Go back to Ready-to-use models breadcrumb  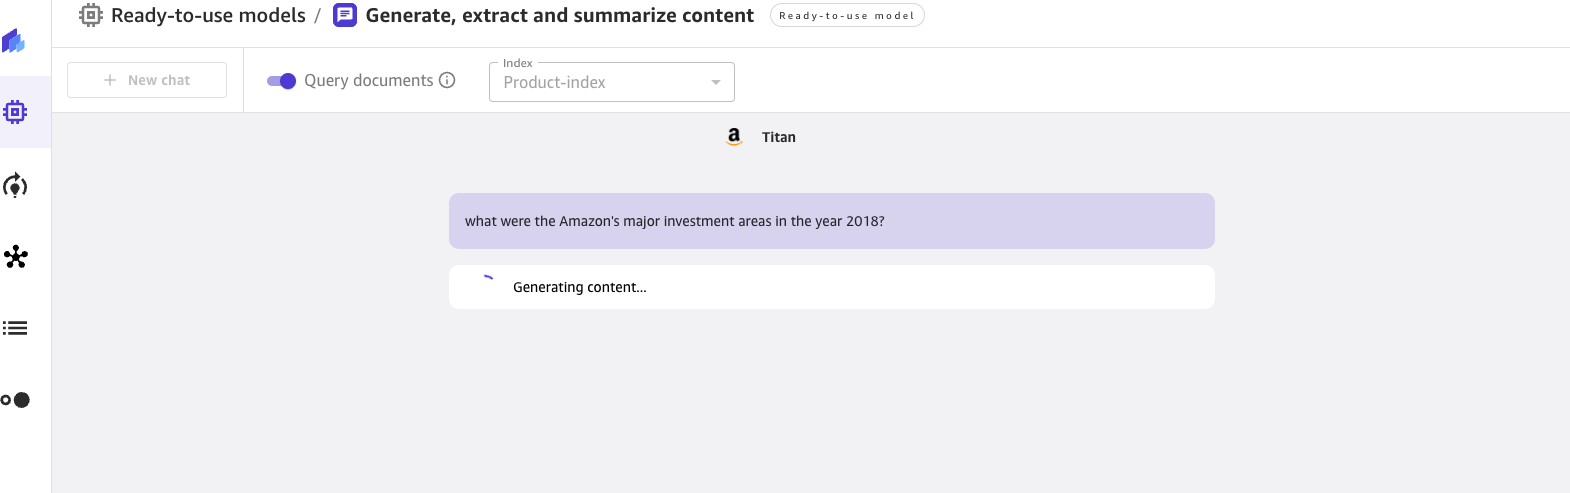tap(208, 15)
